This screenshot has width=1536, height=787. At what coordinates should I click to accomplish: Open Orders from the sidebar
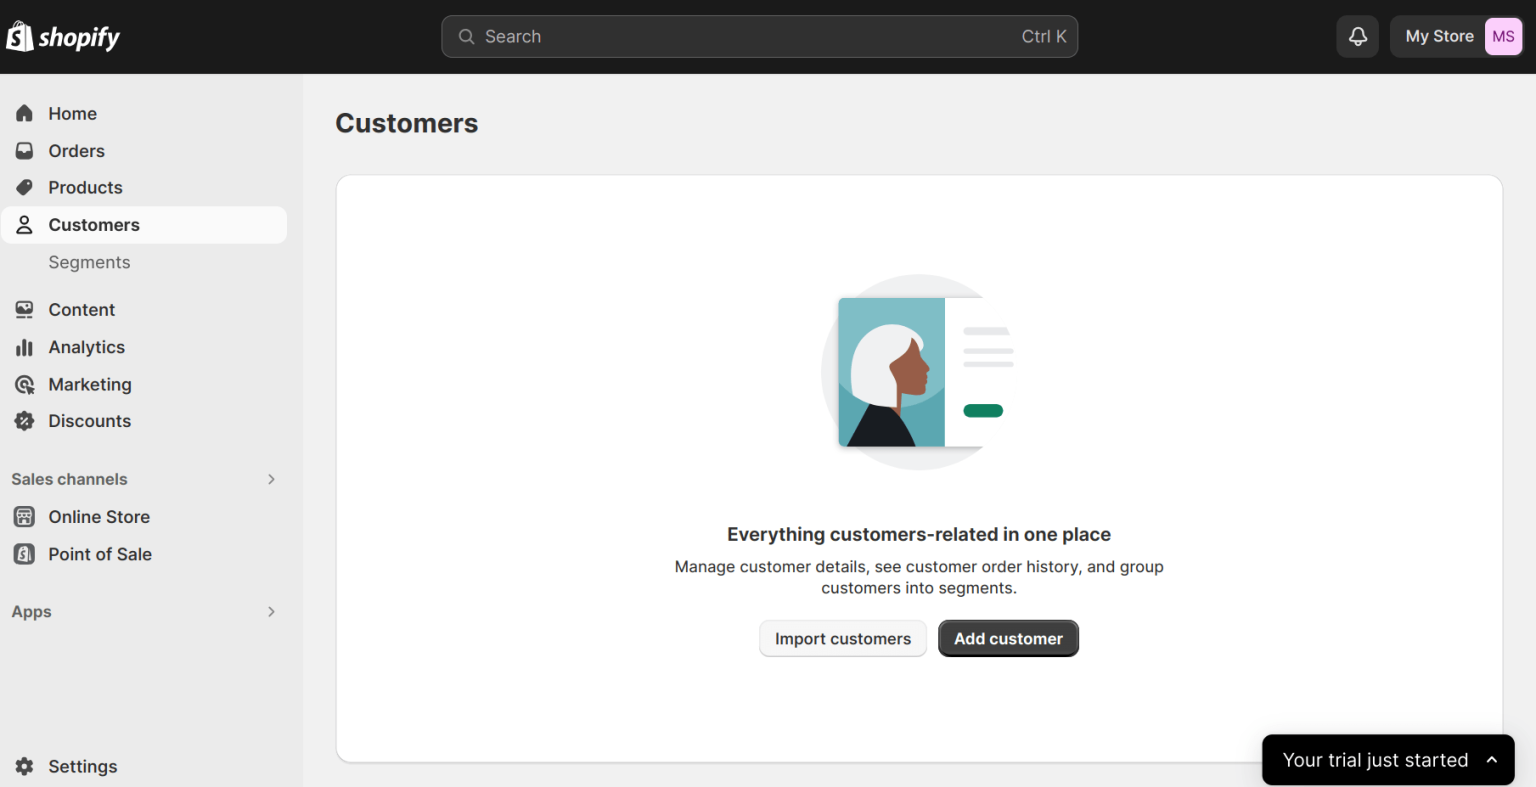tap(76, 150)
